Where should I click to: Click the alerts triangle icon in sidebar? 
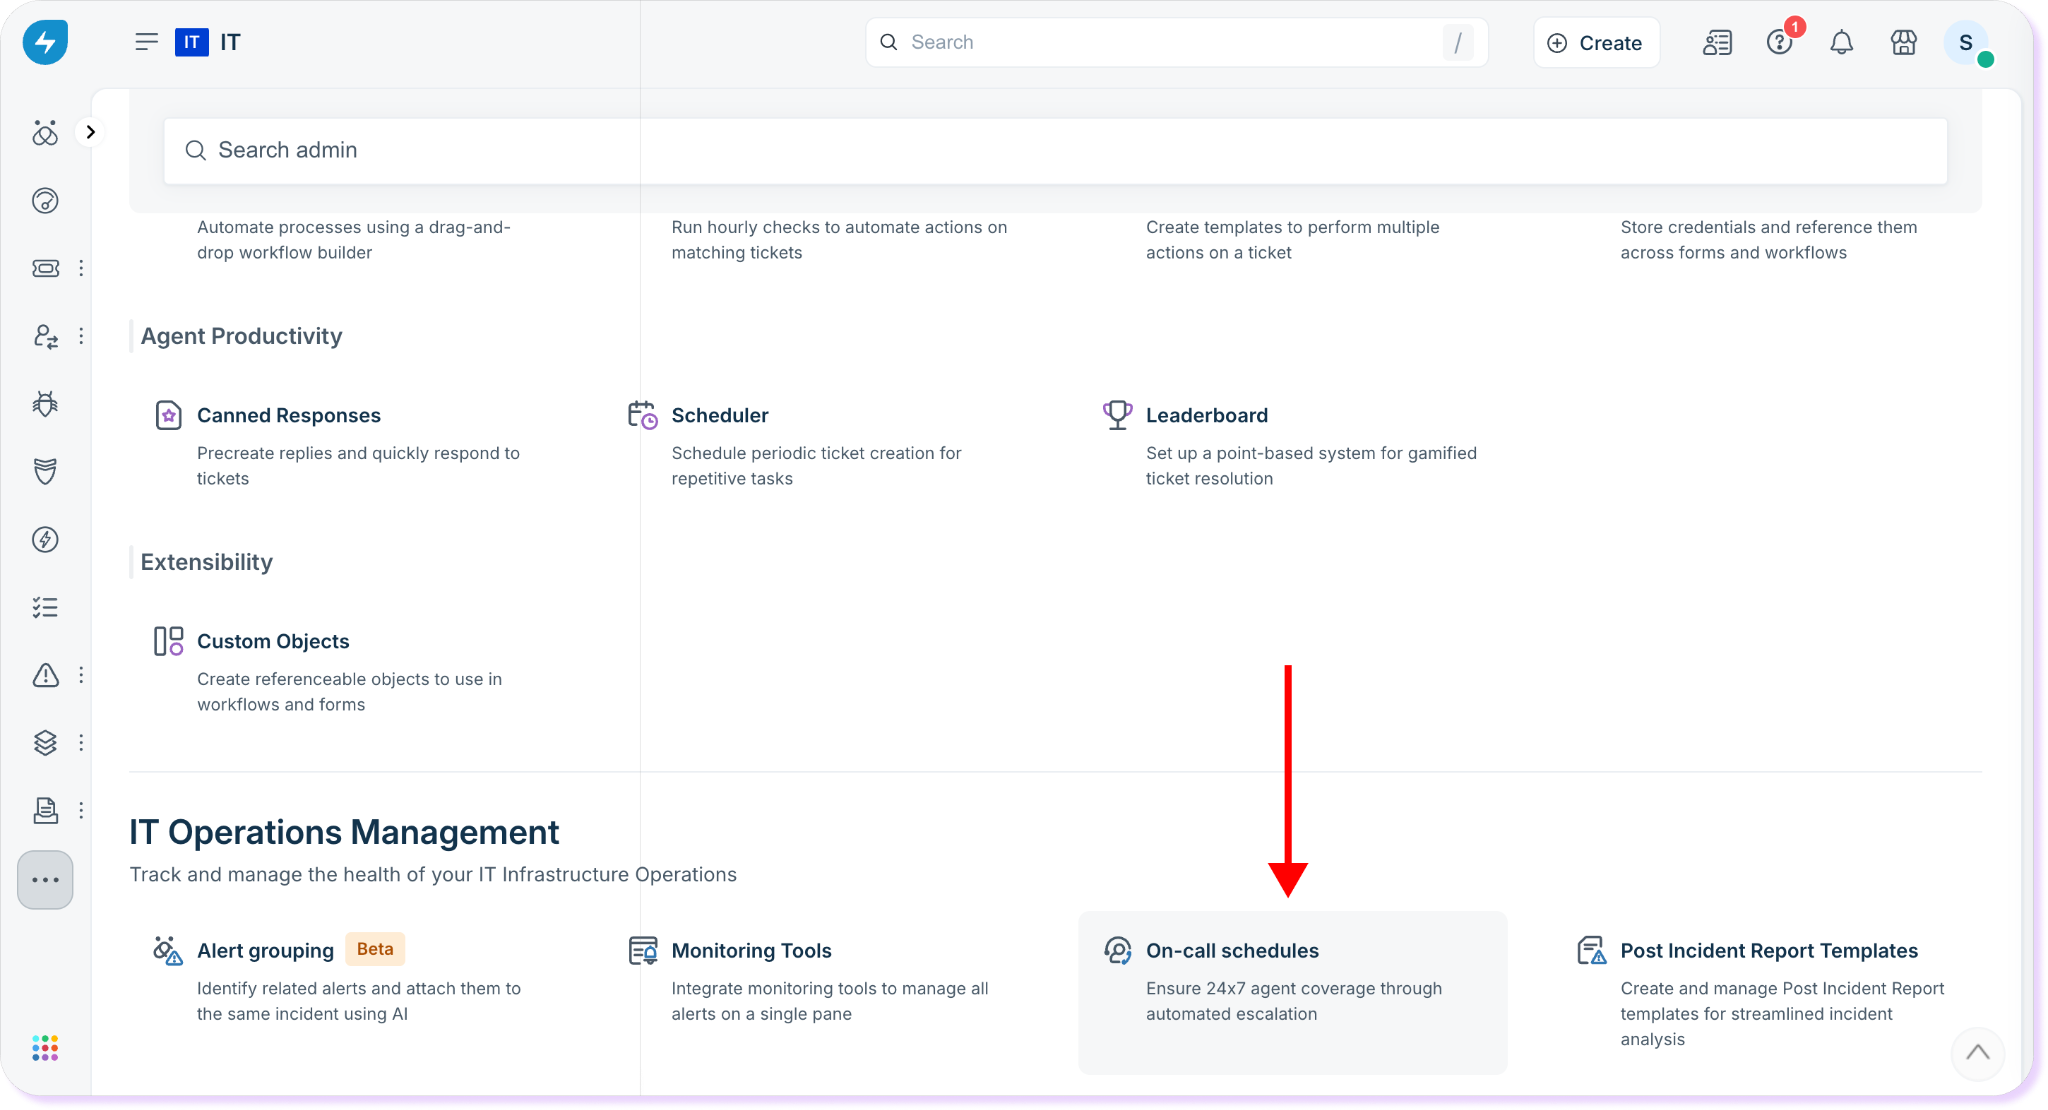pos(46,675)
